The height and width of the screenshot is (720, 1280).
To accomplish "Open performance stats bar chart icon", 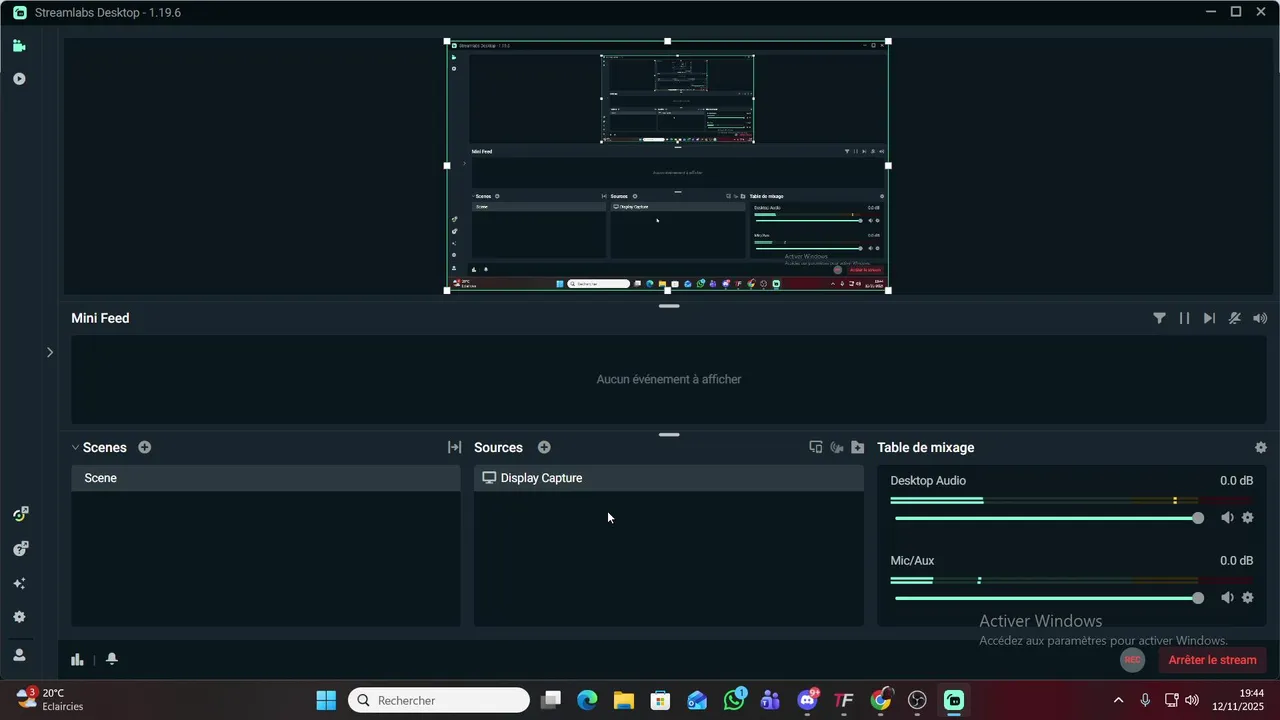I will click(x=77, y=659).
